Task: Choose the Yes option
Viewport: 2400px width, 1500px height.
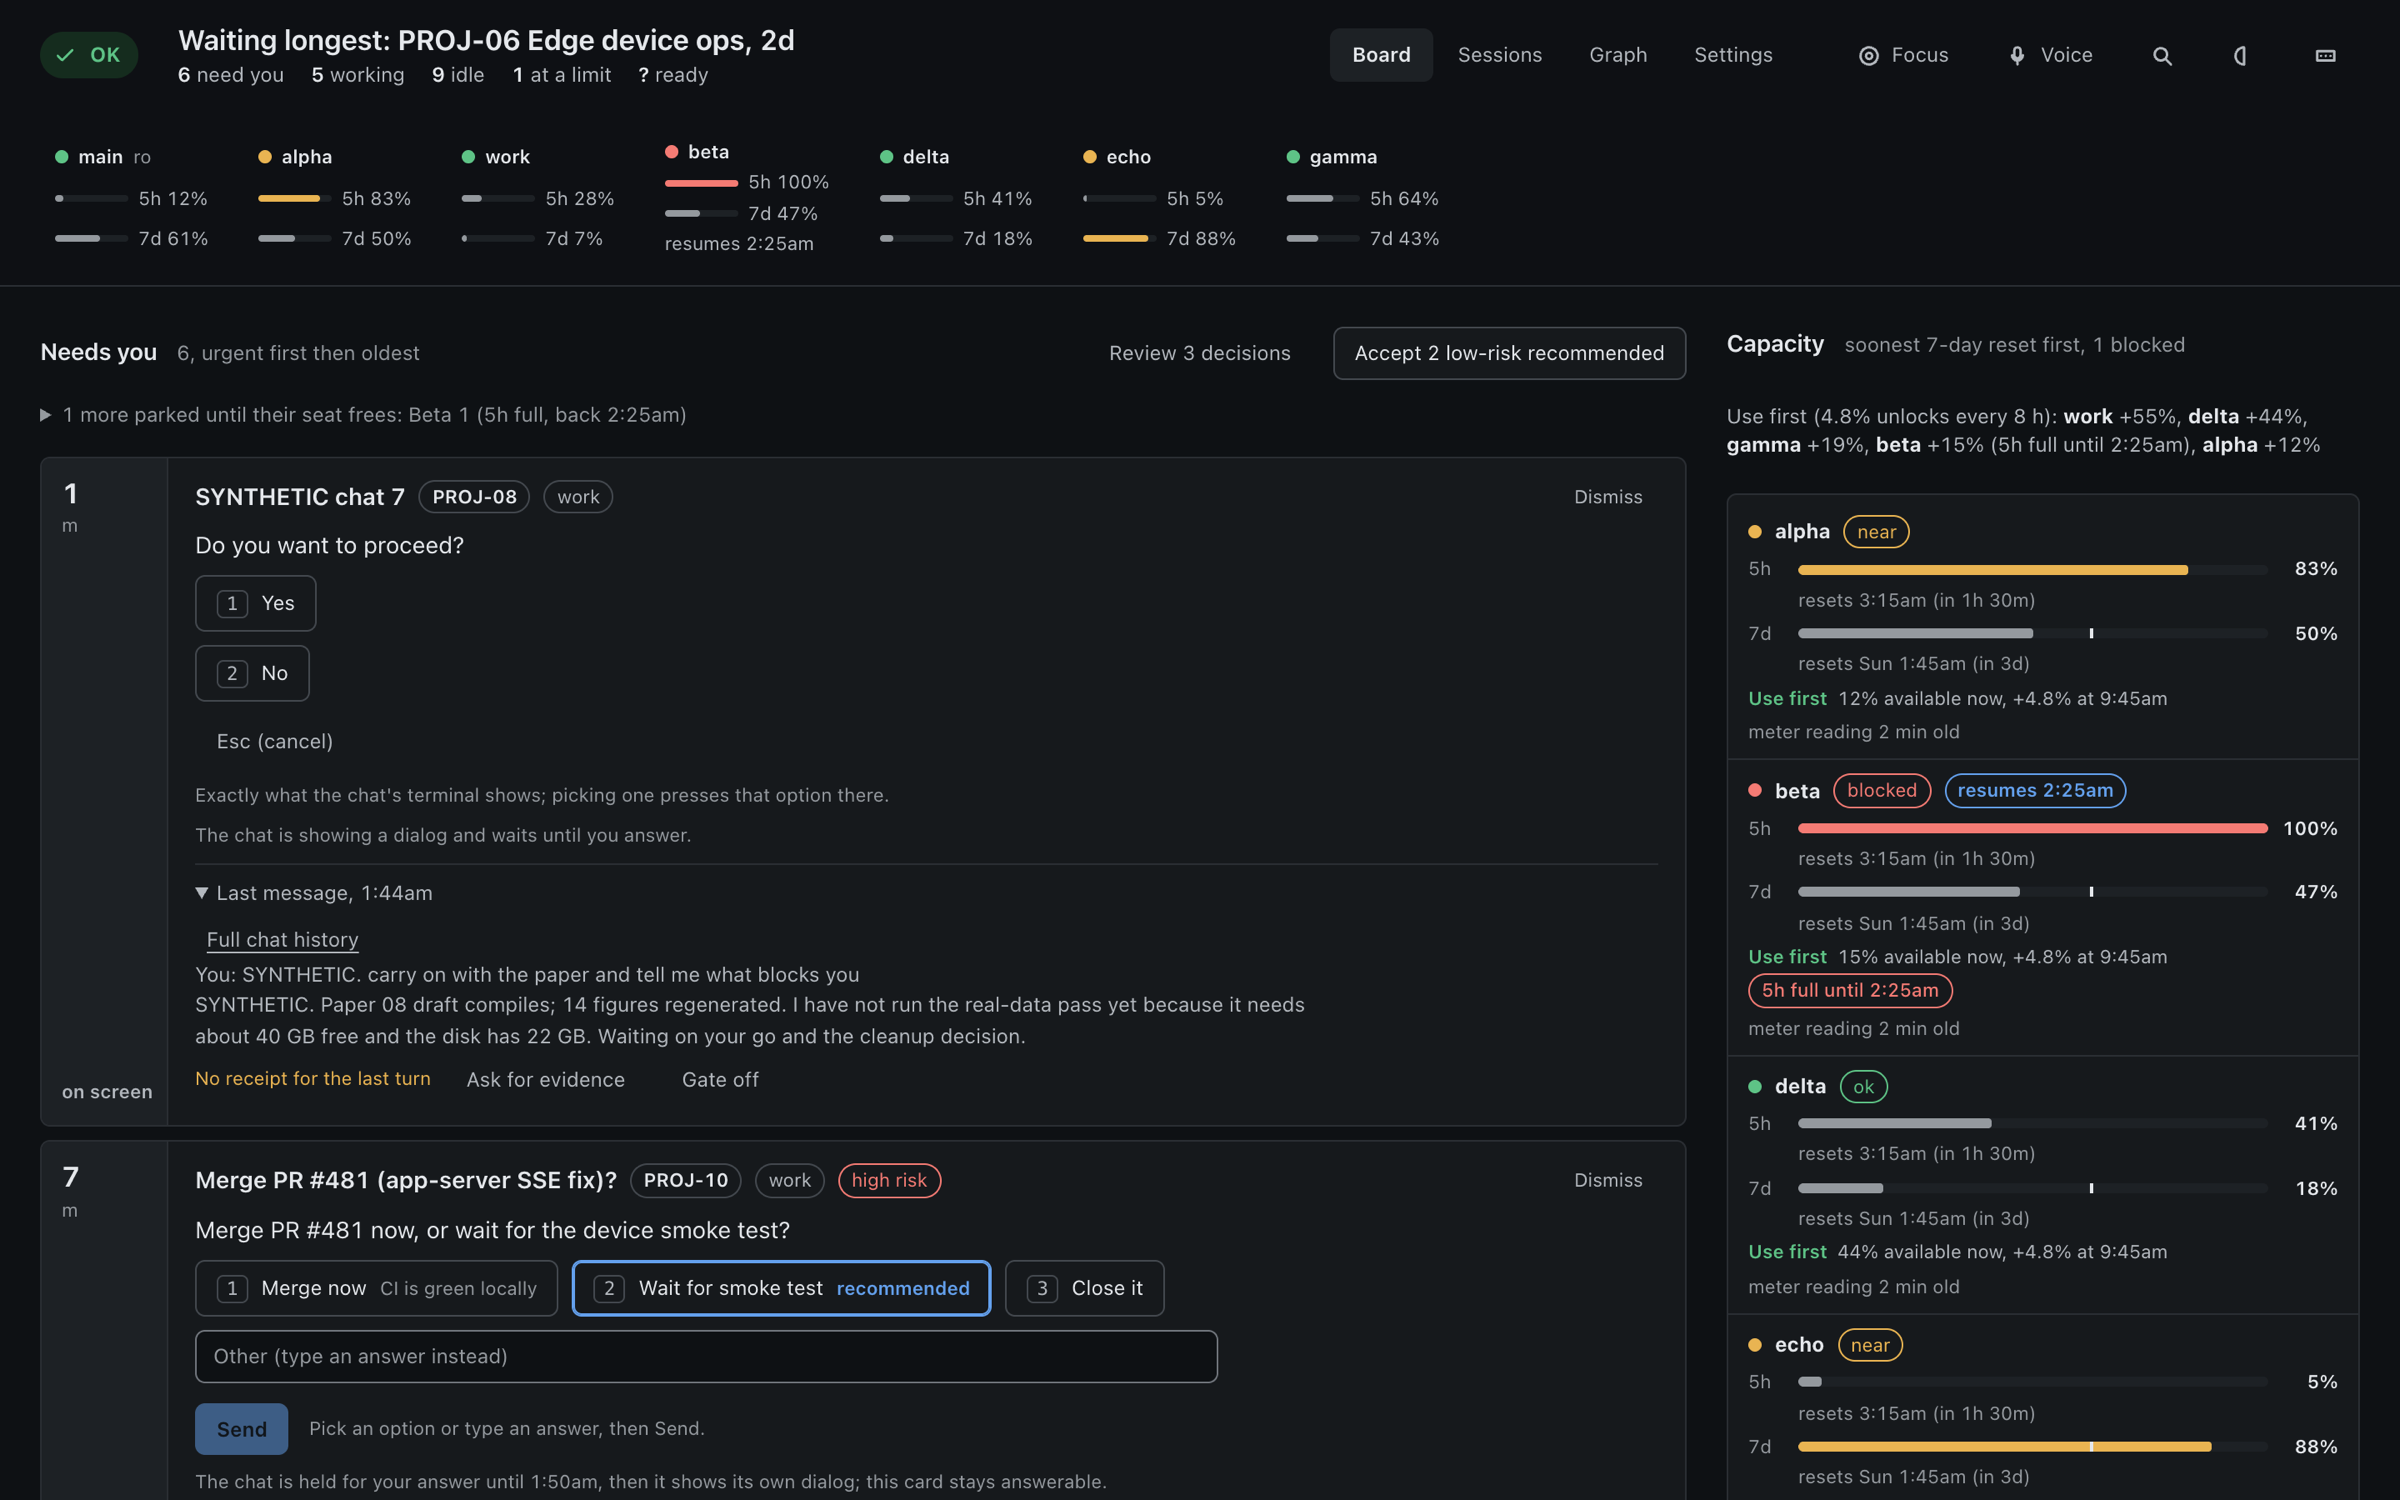Action: click(255, 603)
